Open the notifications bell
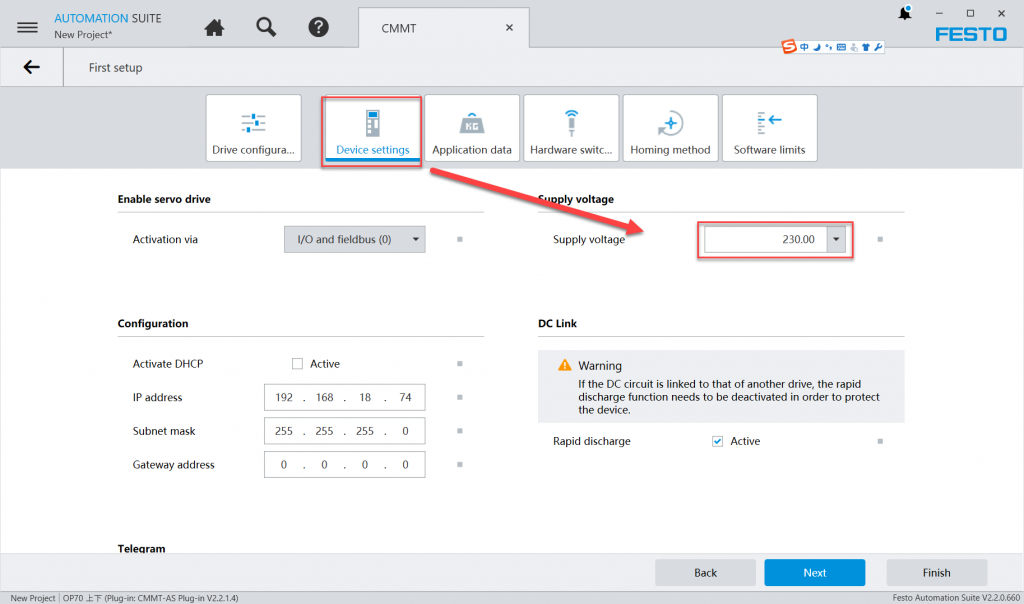This screenshot has height=604, width=1024. tap(904, 13)
